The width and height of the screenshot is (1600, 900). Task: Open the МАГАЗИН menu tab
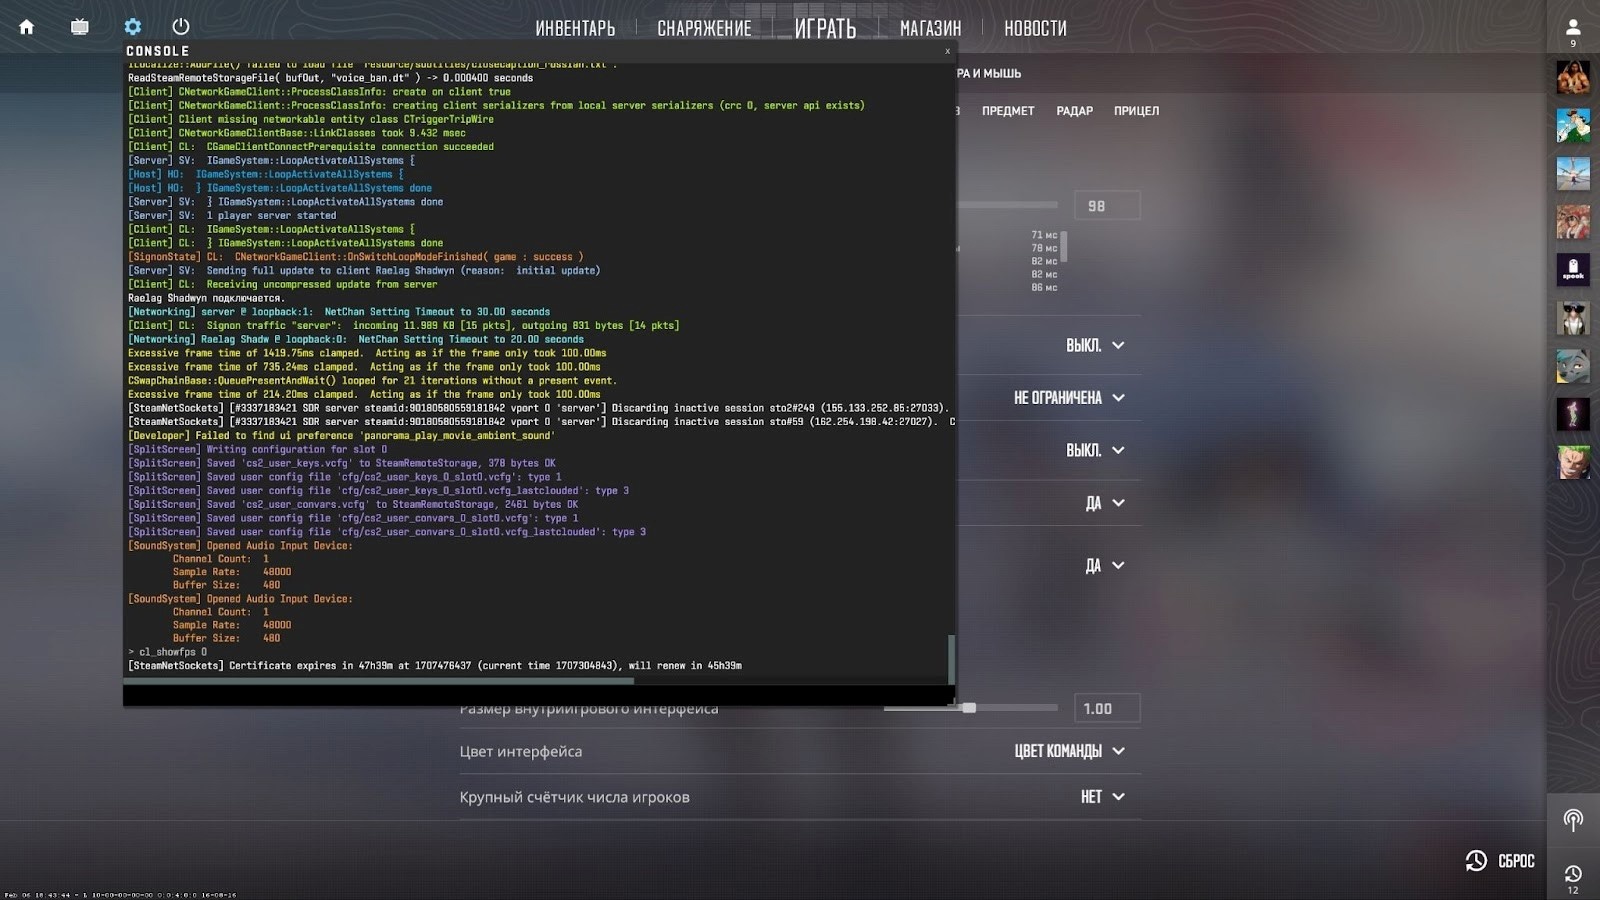pos(930,29)
